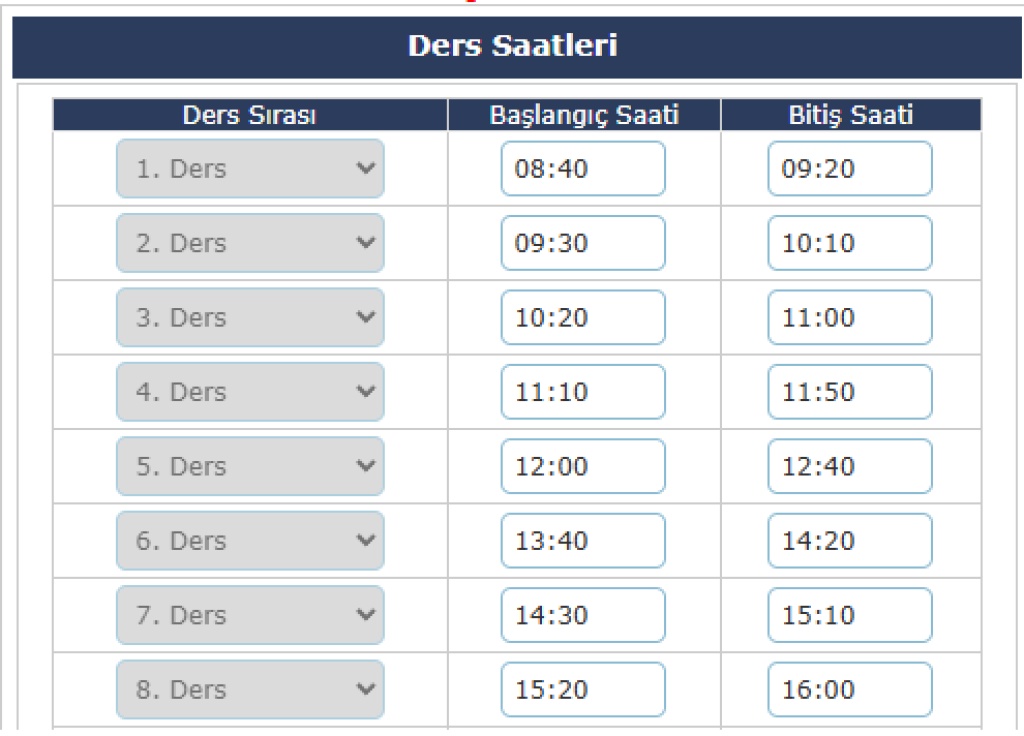Select the 15:20 start time field
Screen dimensions: 1024x736
point(582,689)
